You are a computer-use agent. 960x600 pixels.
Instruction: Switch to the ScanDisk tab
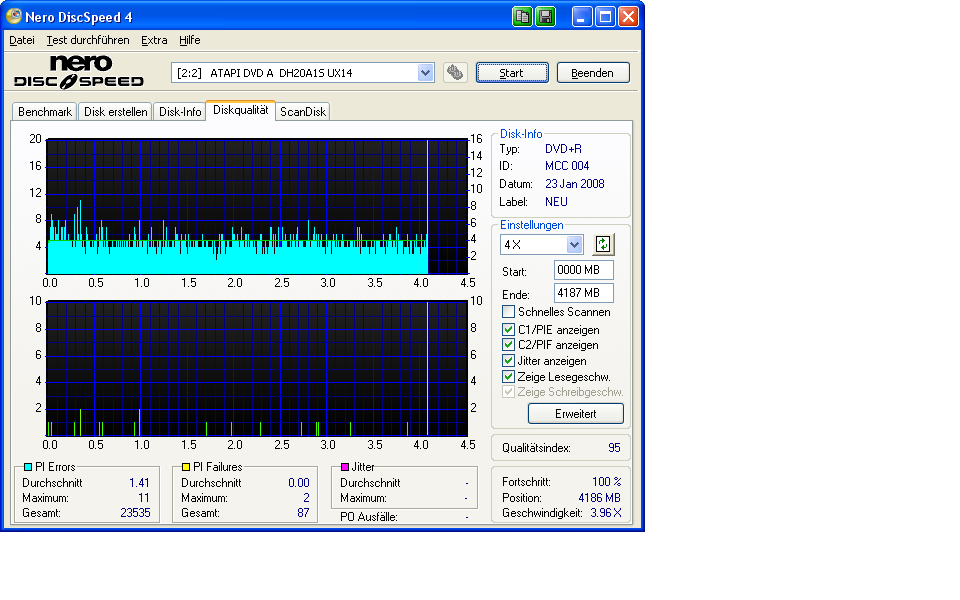coord(302,112)
